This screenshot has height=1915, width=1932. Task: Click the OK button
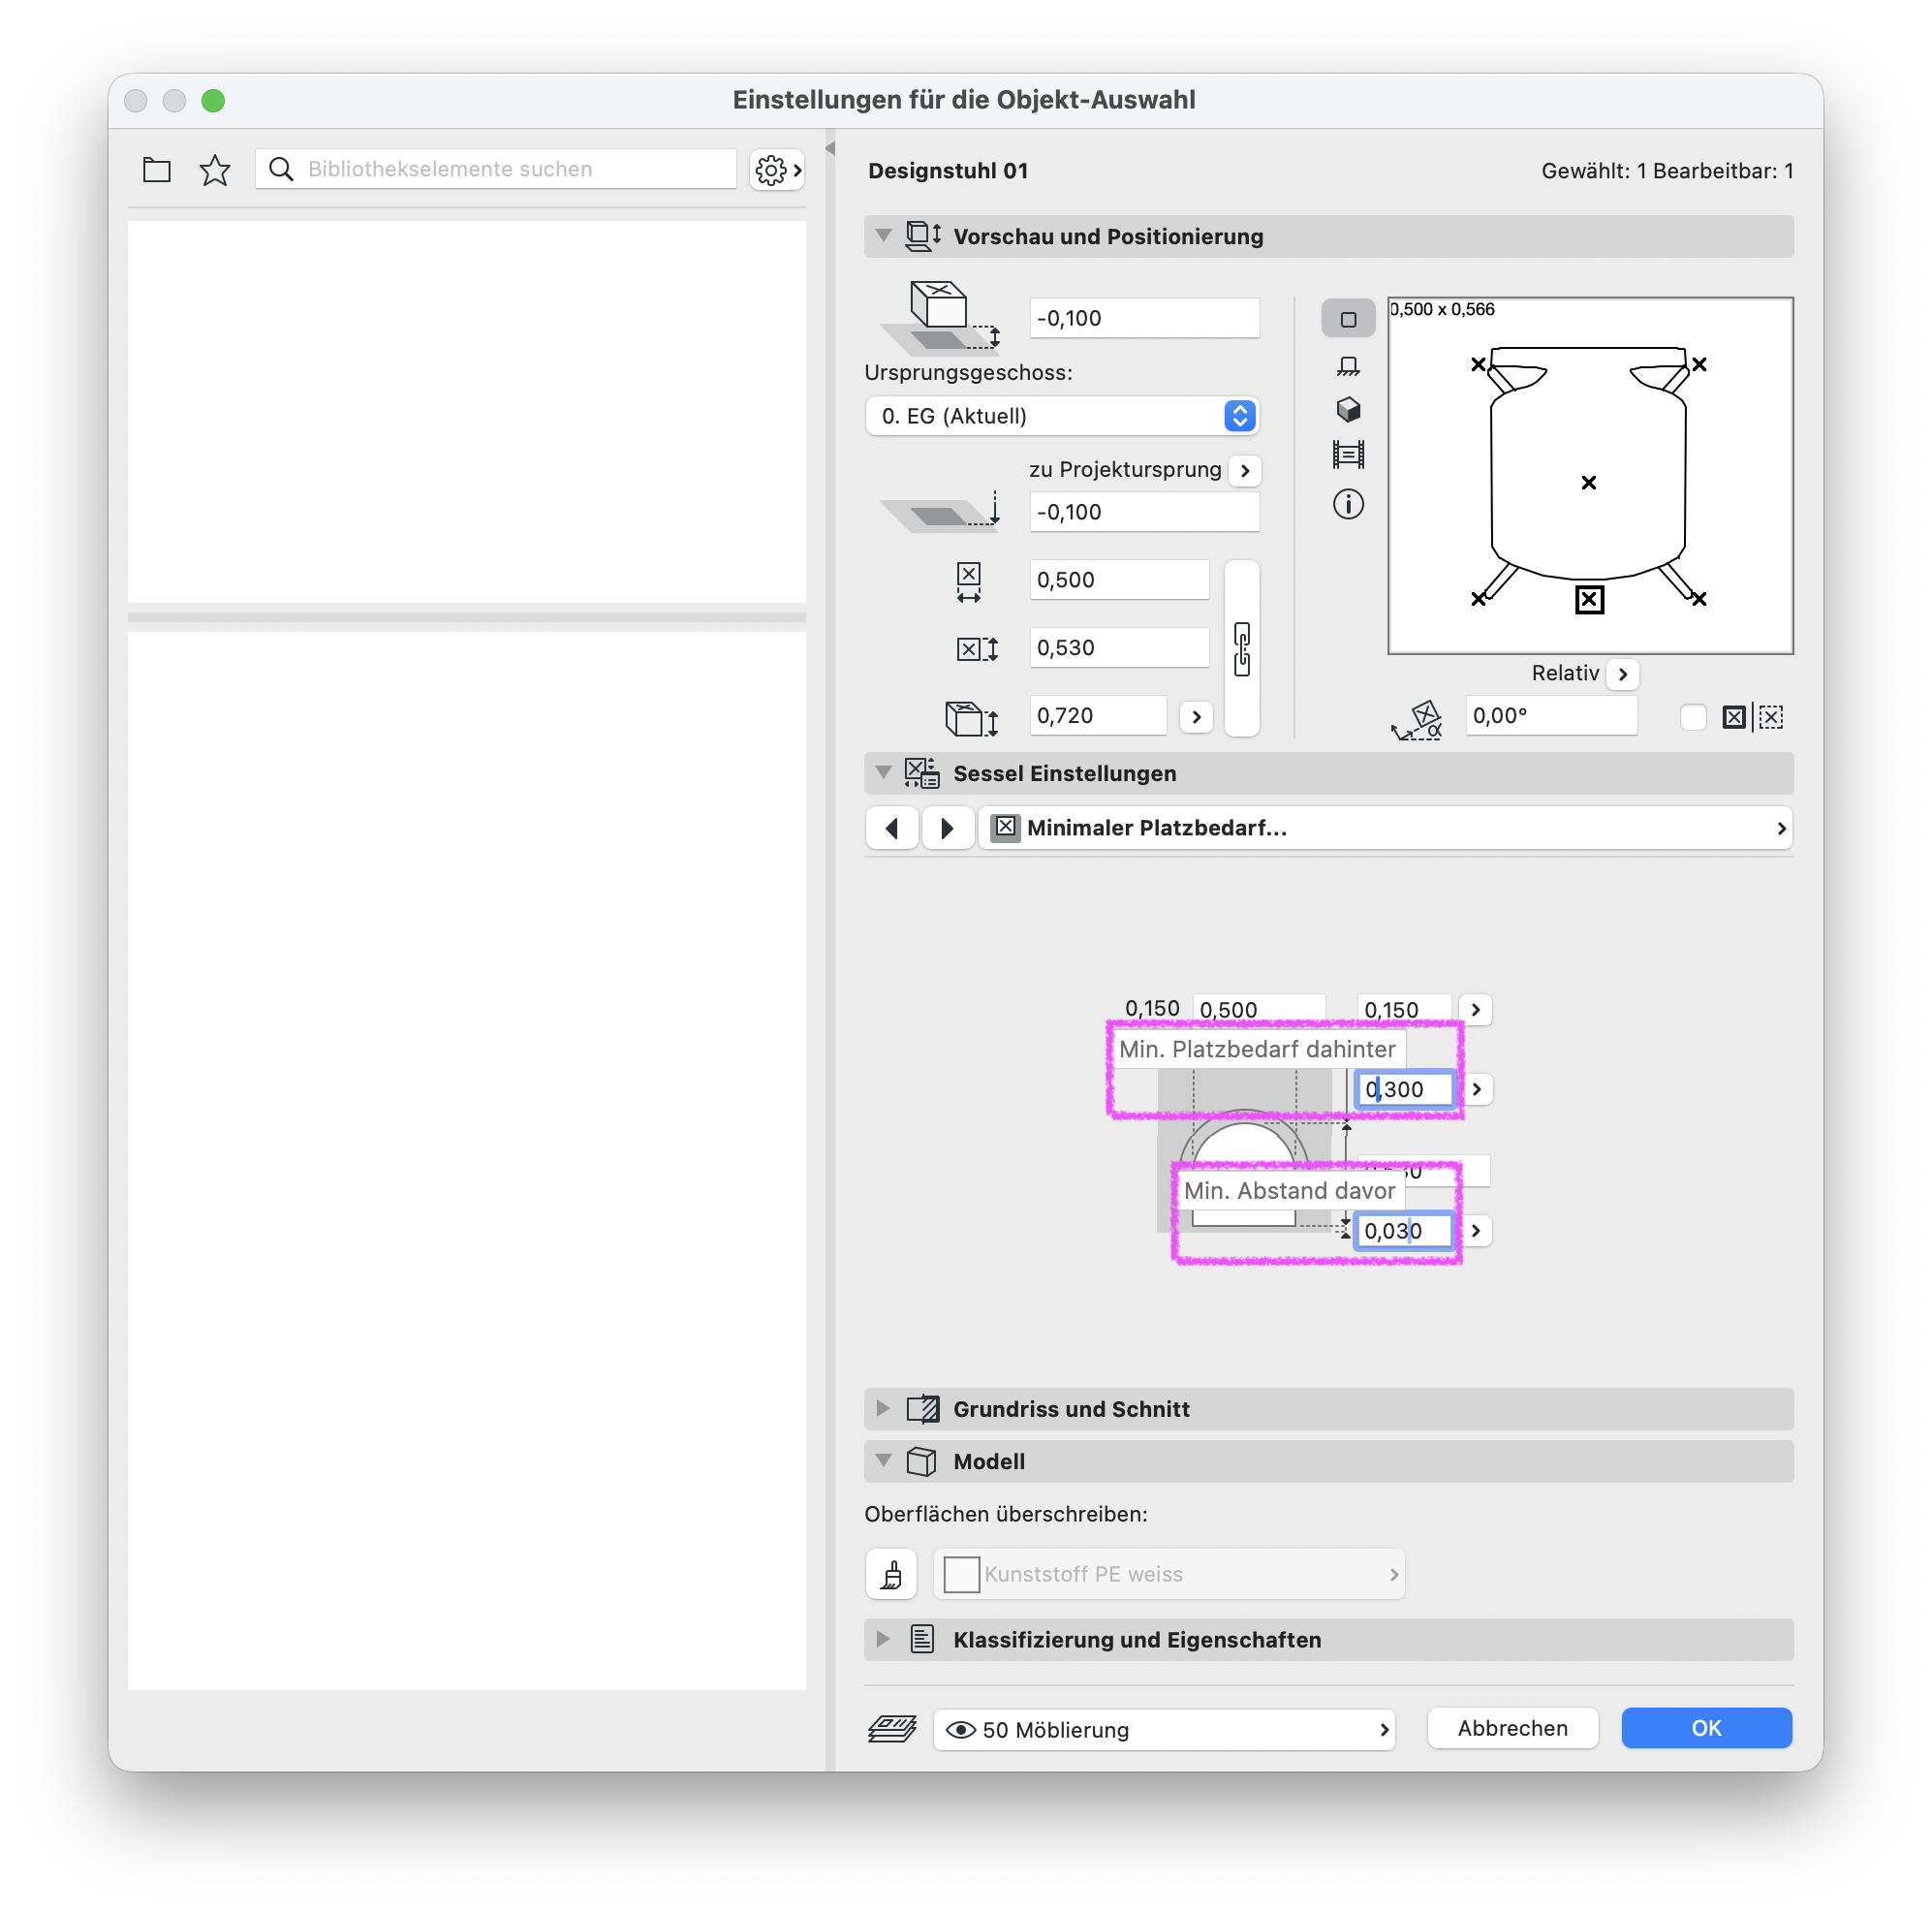1706,1729
